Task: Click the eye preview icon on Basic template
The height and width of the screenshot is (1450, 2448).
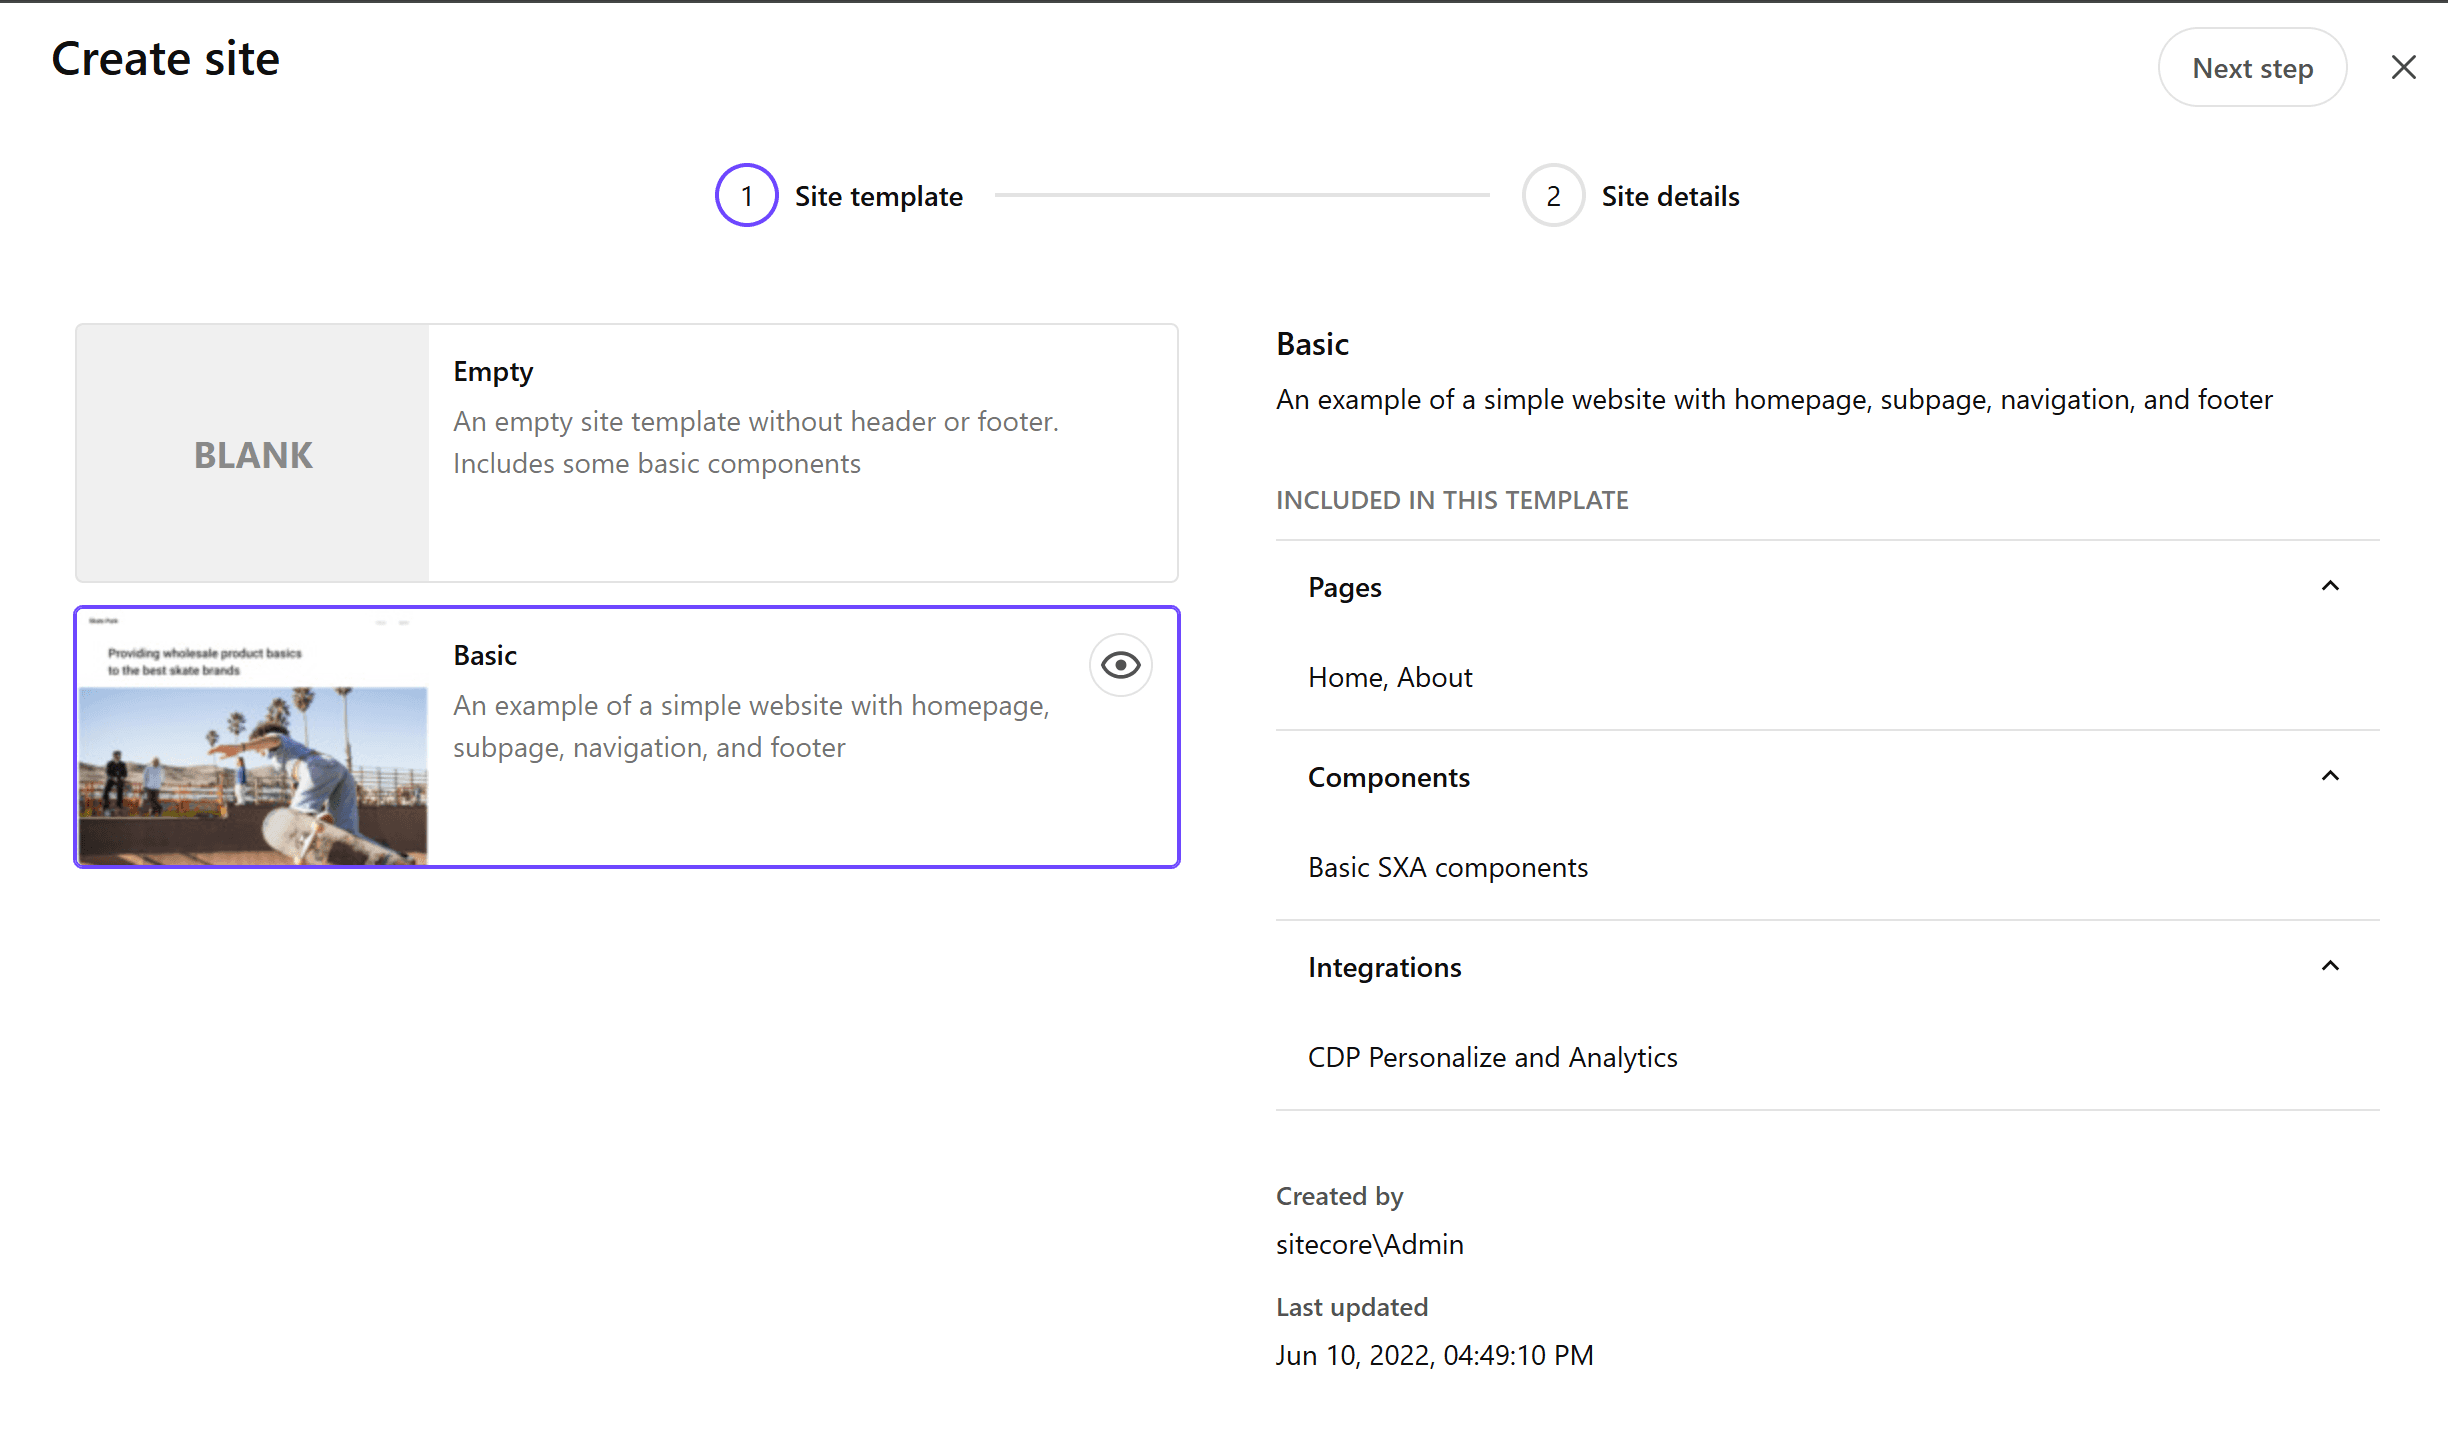Action: [1120, 665]
